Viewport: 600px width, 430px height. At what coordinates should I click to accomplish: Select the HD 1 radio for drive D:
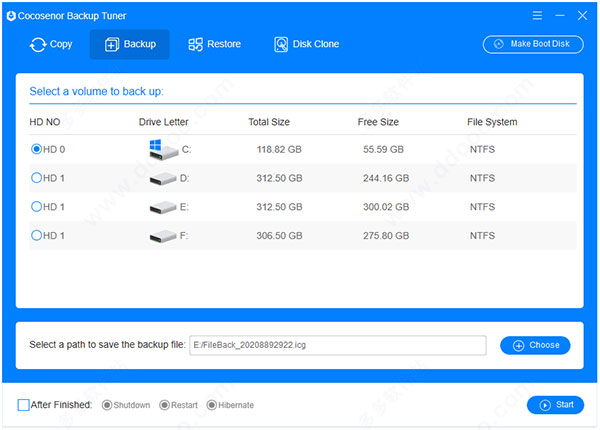click(36, 178)
